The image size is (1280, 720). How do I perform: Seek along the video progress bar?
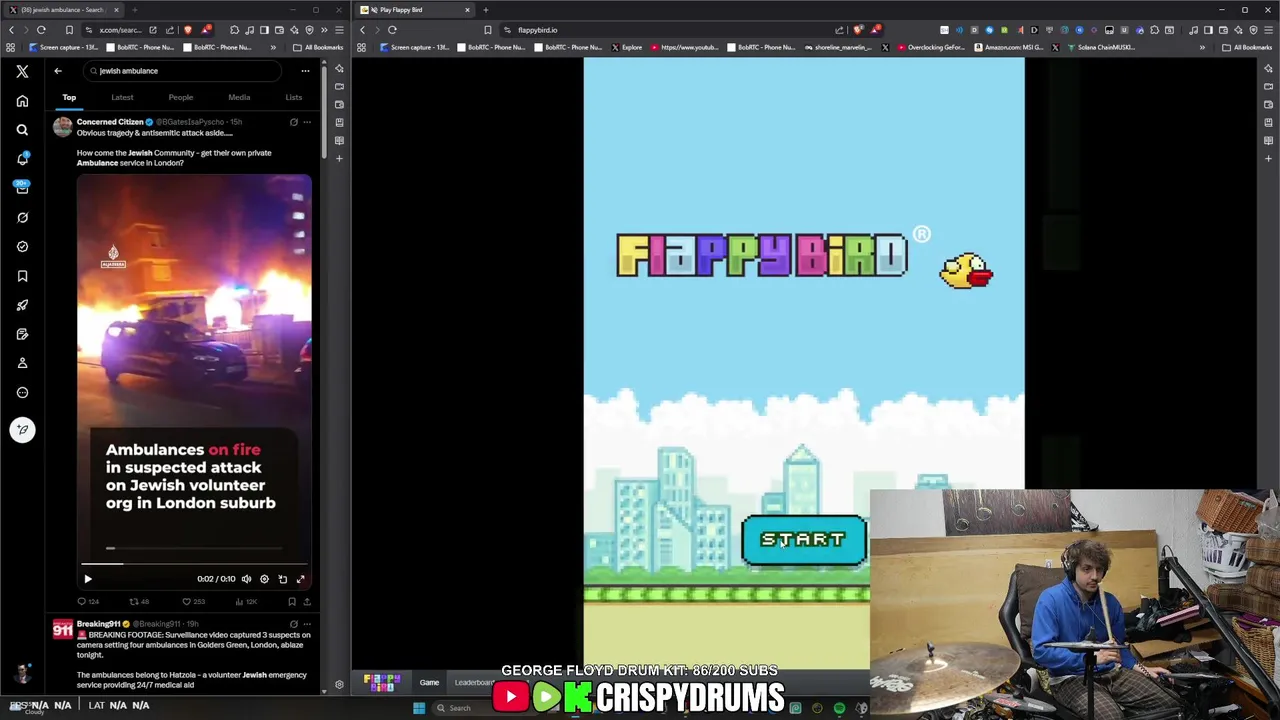click(x=194, y=564)
